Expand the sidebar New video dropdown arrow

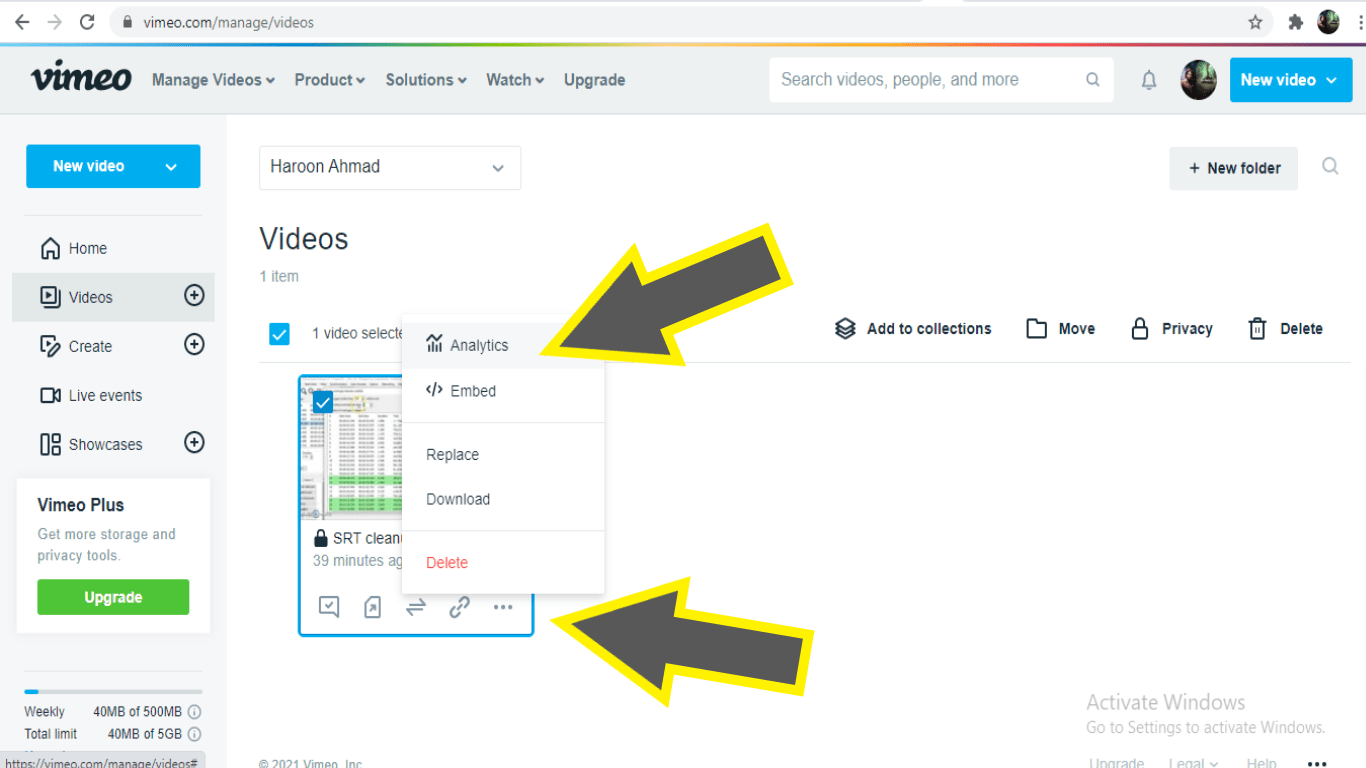[171, 167]
